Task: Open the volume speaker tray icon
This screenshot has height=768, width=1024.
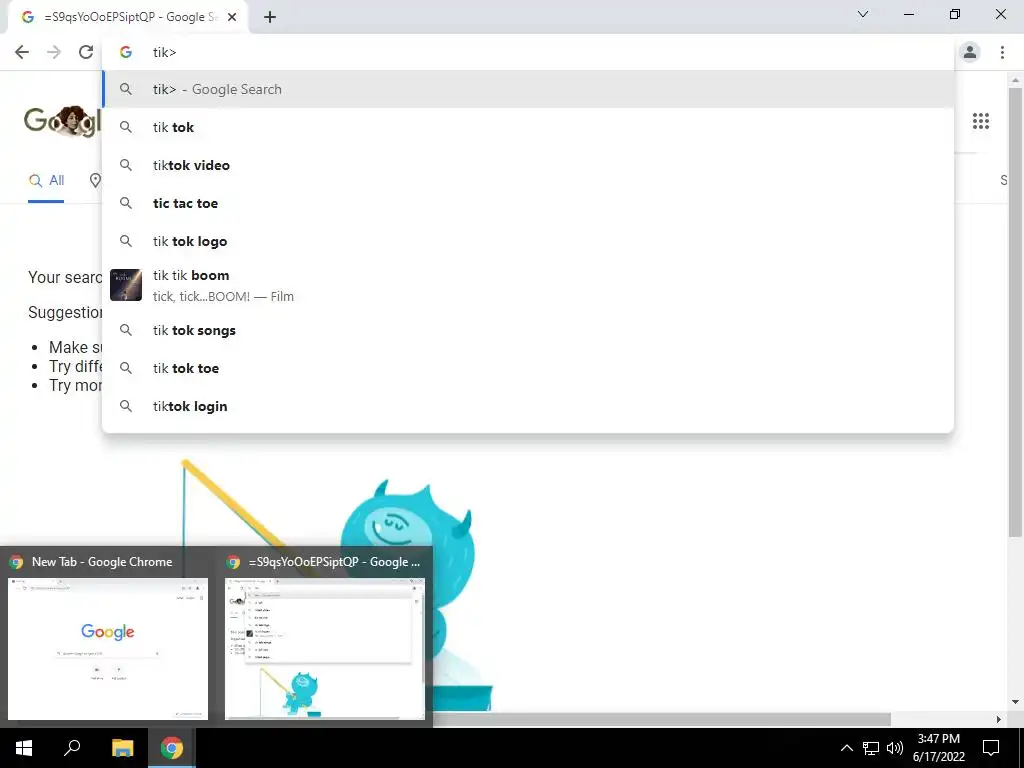Action: coord(895,748)
